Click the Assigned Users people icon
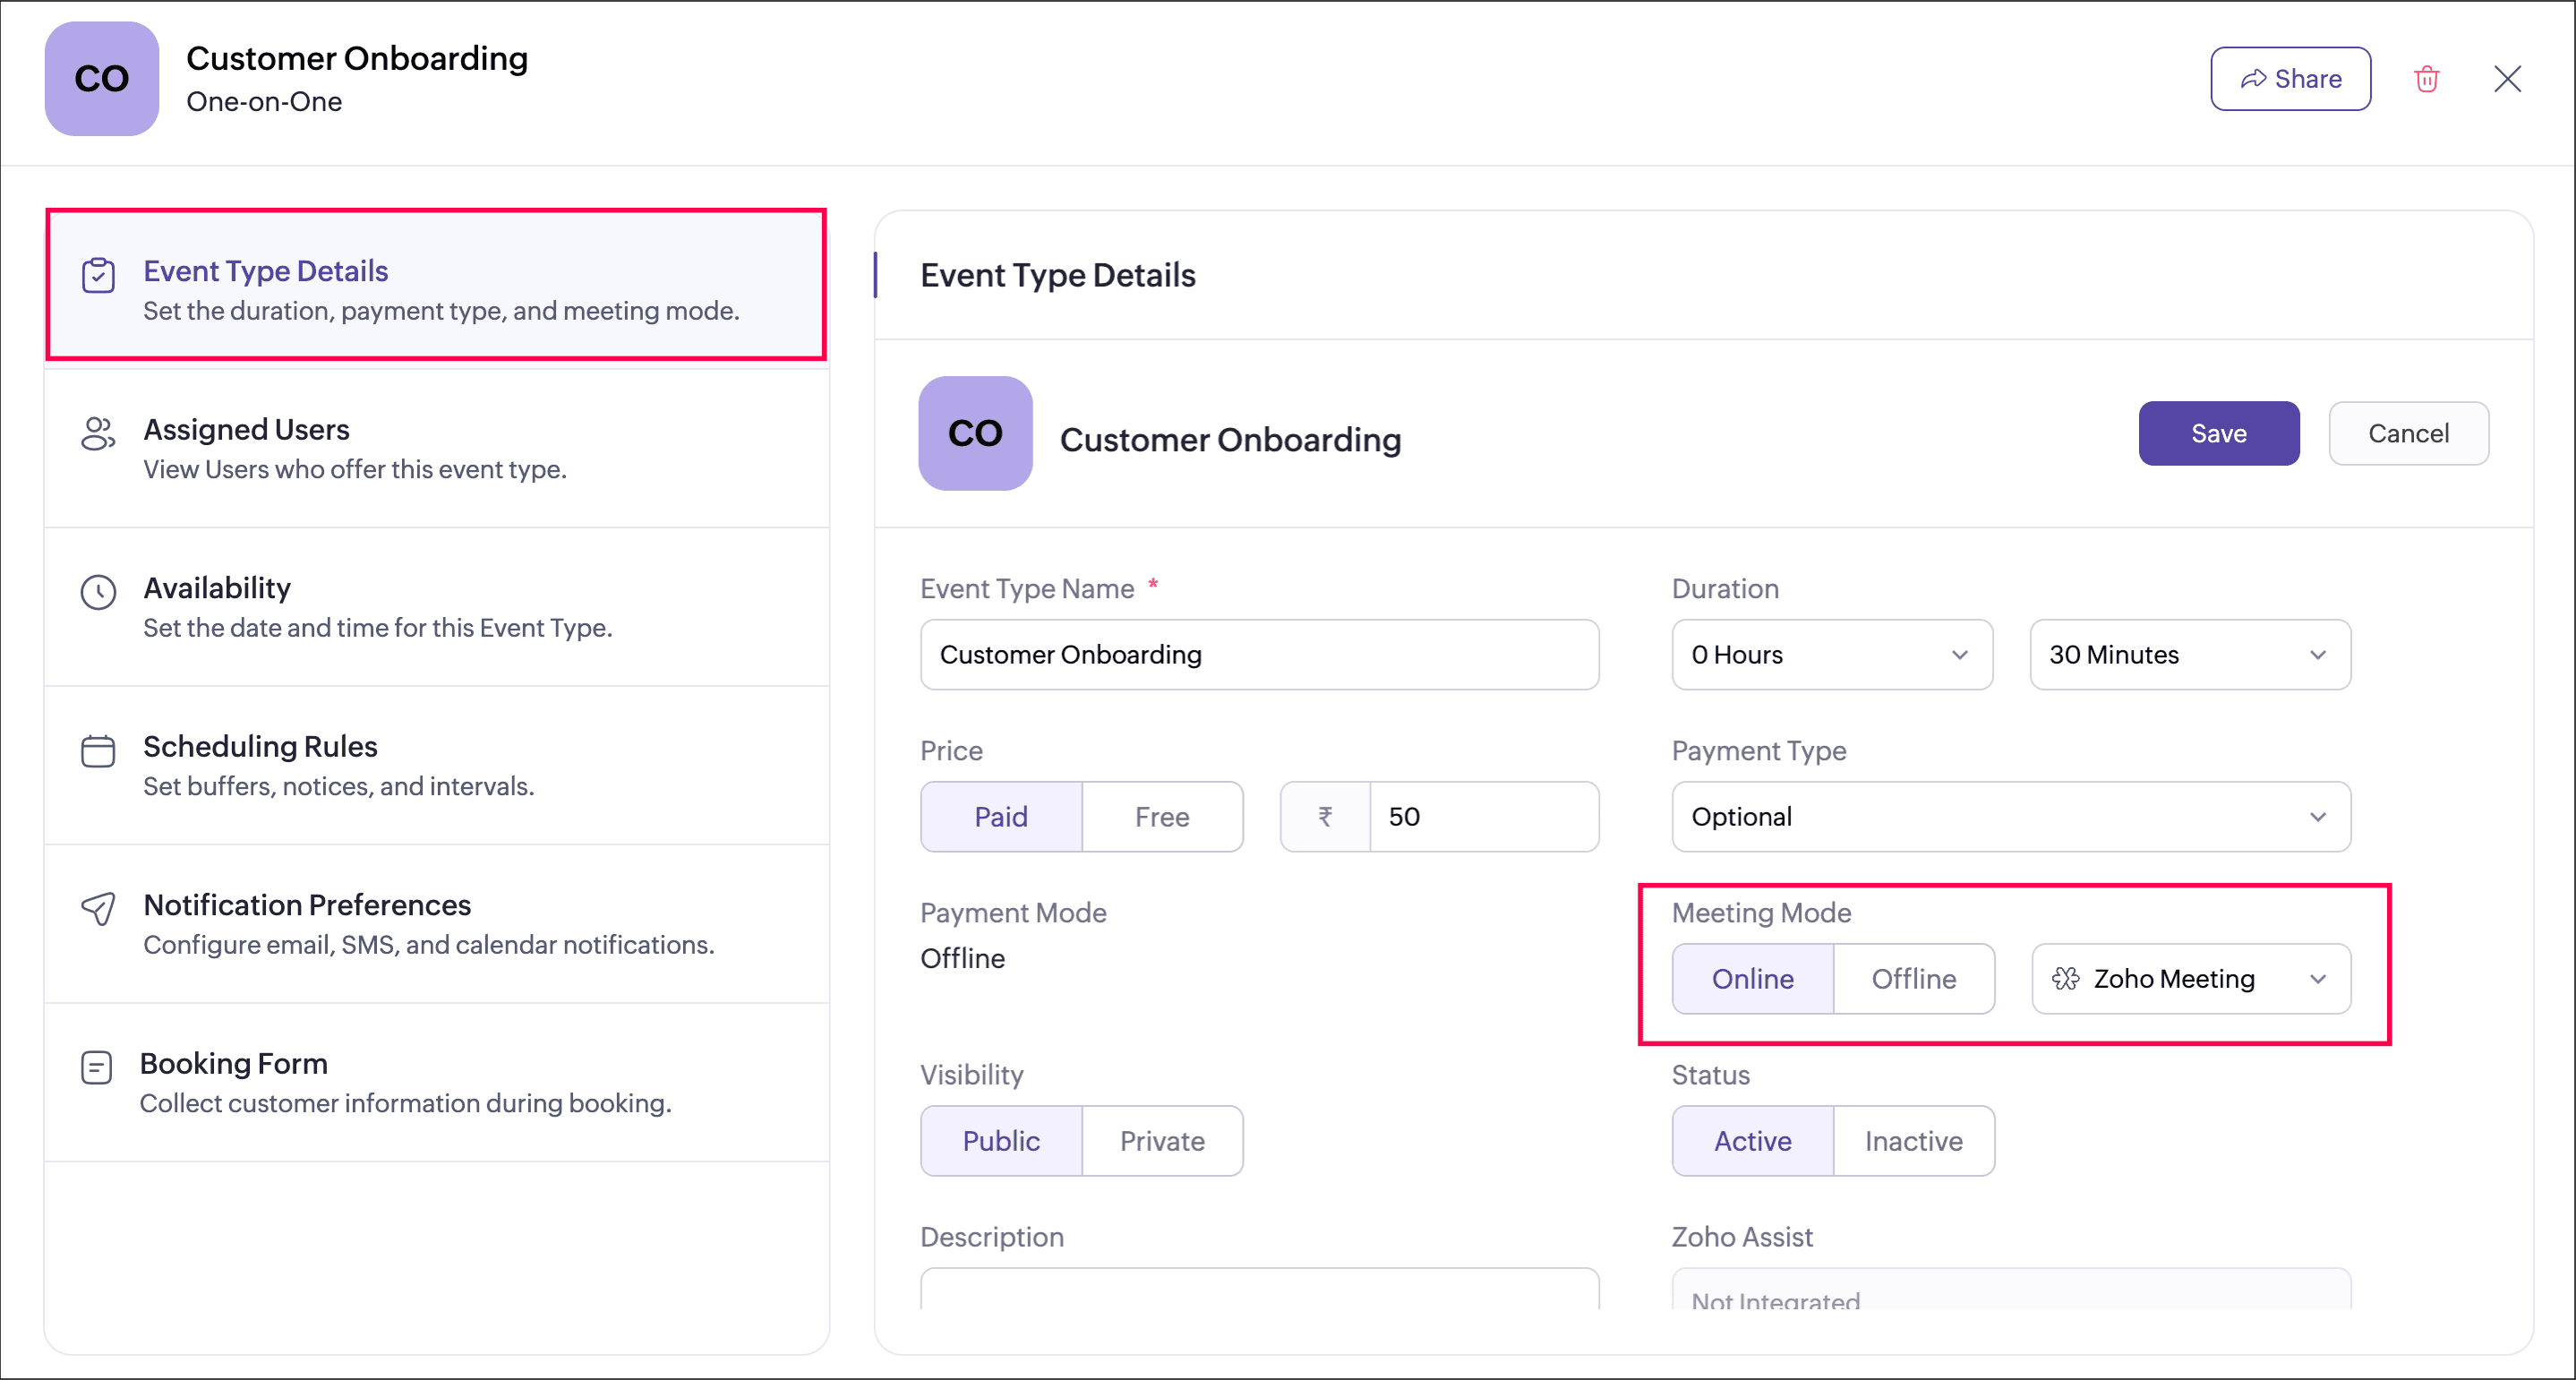 pos(98,433)
